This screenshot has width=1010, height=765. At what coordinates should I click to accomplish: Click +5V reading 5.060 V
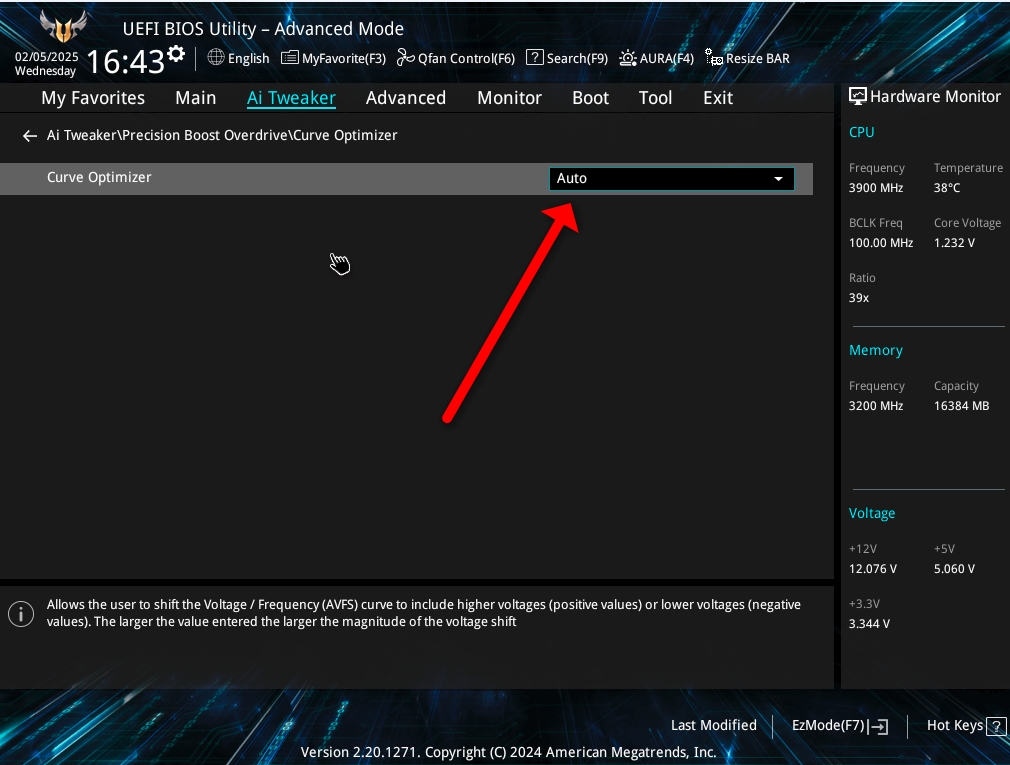[955, 569]
